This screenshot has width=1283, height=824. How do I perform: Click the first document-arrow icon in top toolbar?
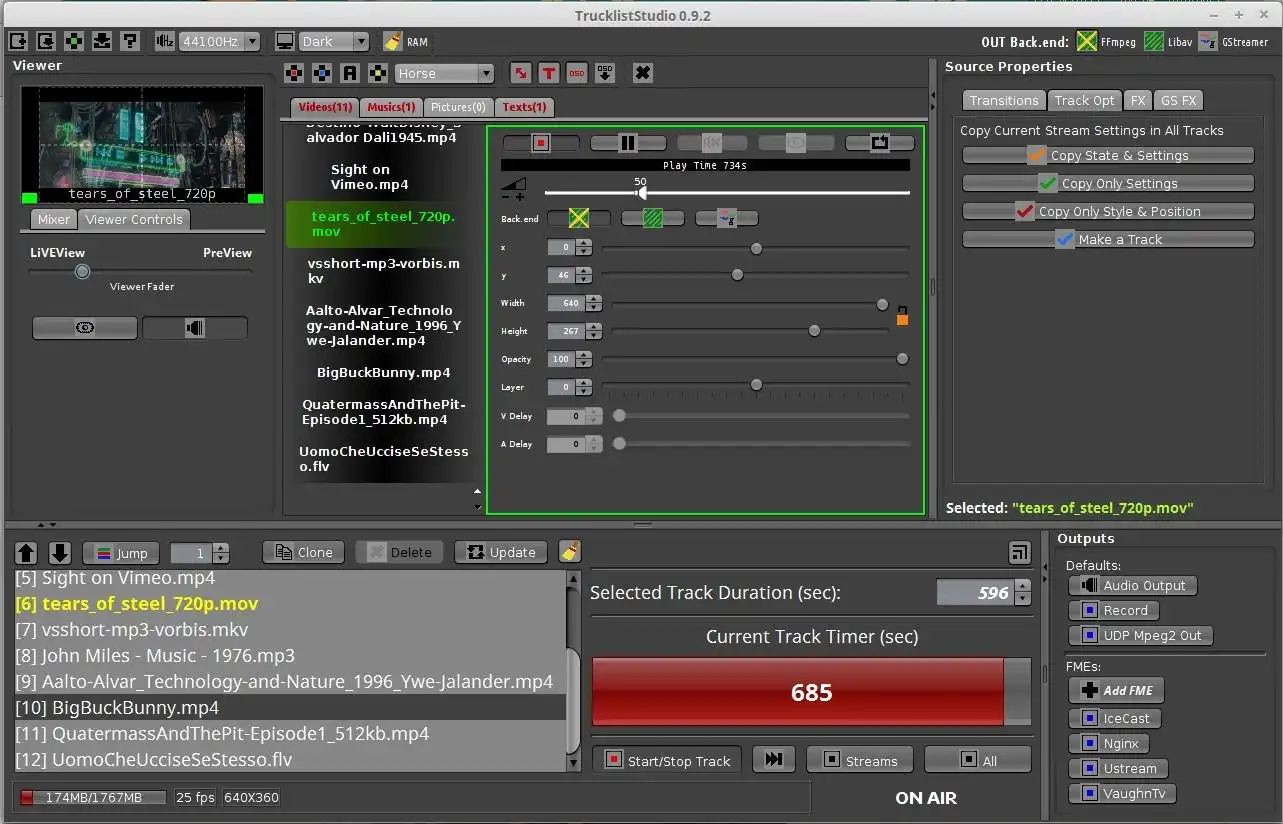[18, 41]
